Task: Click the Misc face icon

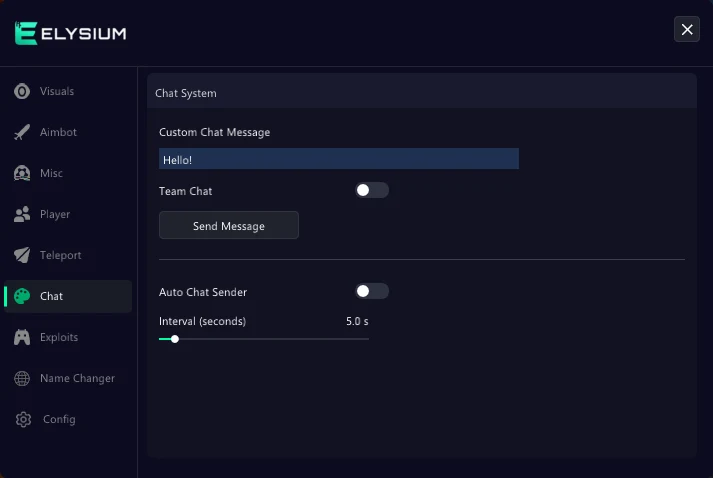Action: click(x=22, y=173)
